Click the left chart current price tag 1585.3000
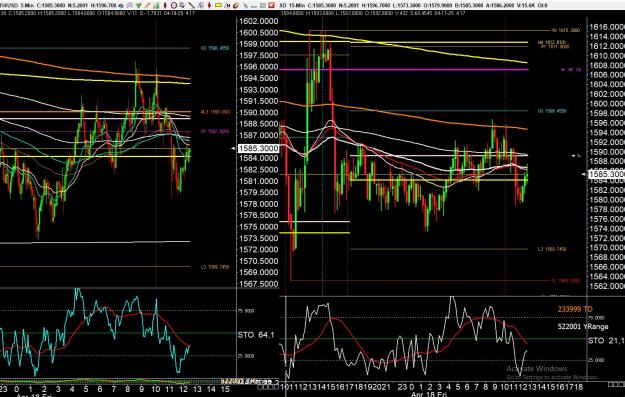Image resolution: width=625 pixels, height=397 pixels. (258, 148)
